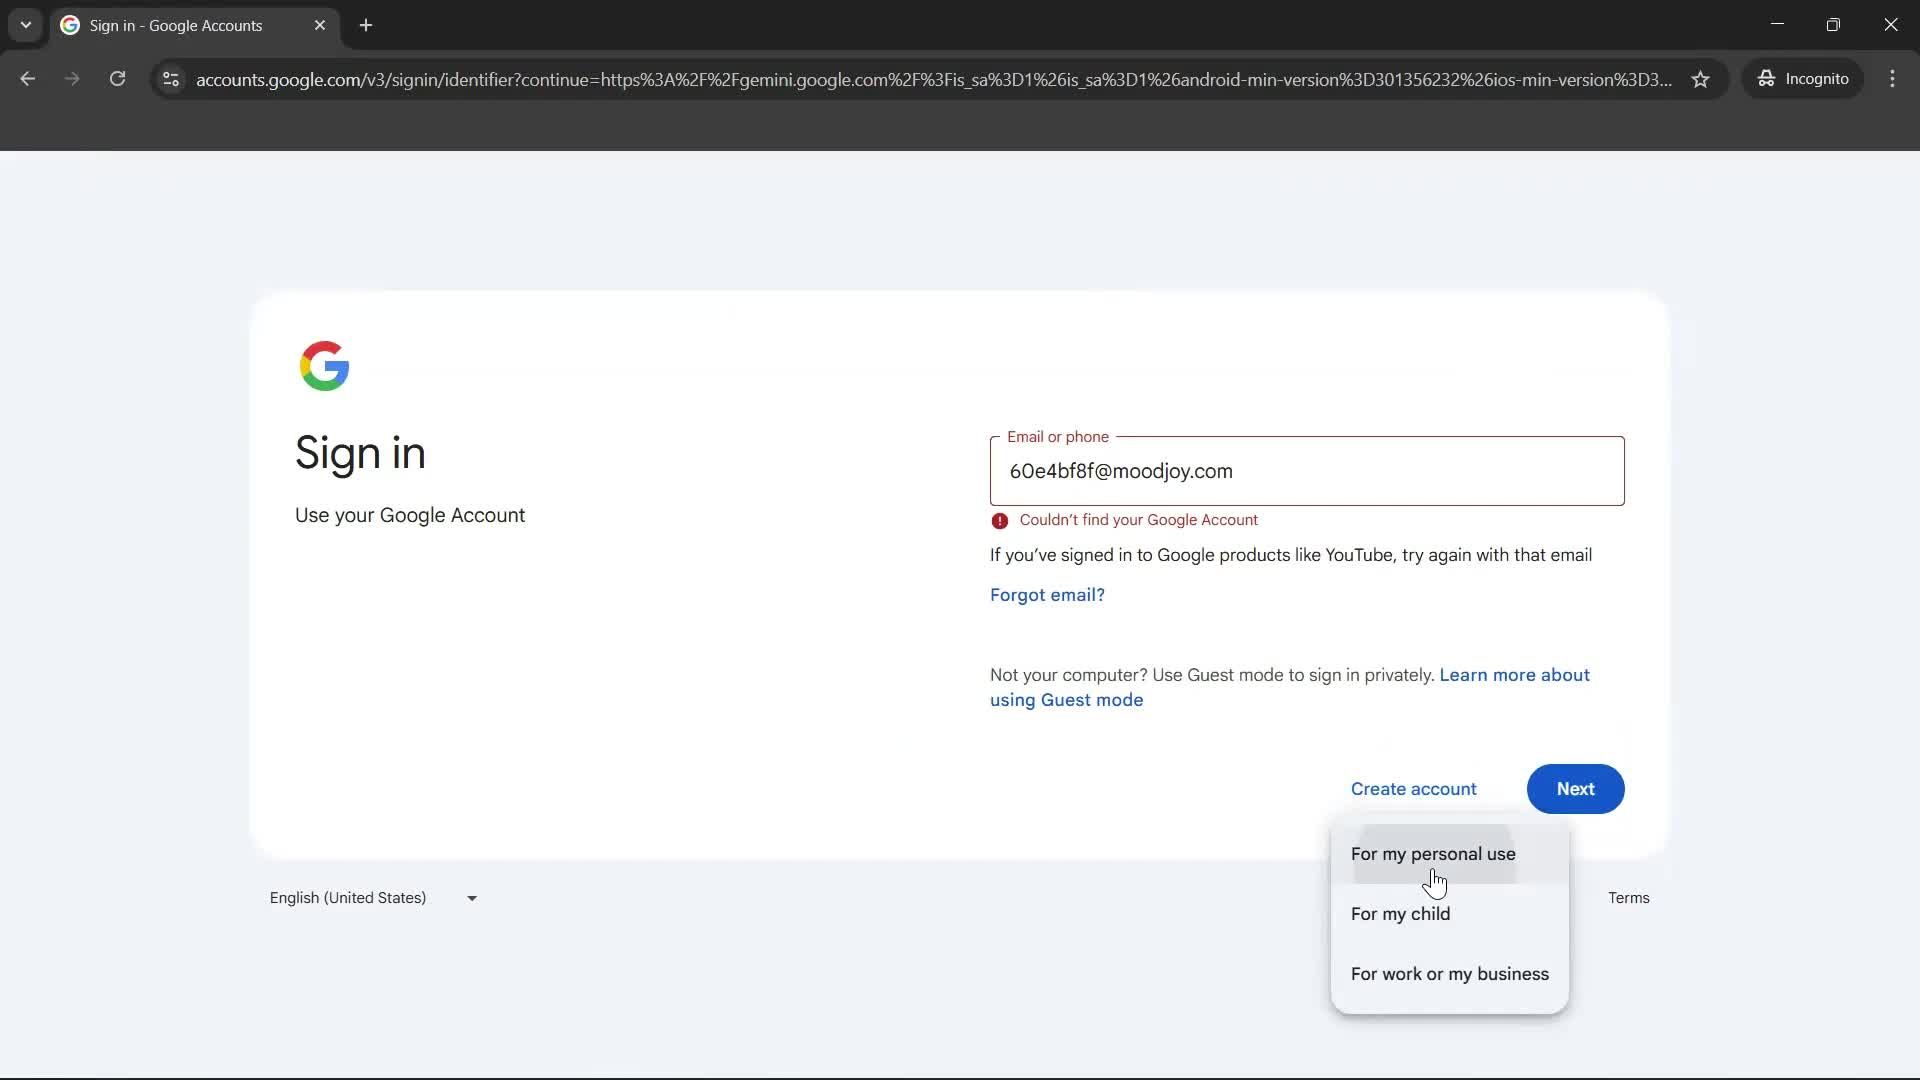1920x1080 pixels.
Task: Click the Incognito mode indicator
Action: [1803, 78]
